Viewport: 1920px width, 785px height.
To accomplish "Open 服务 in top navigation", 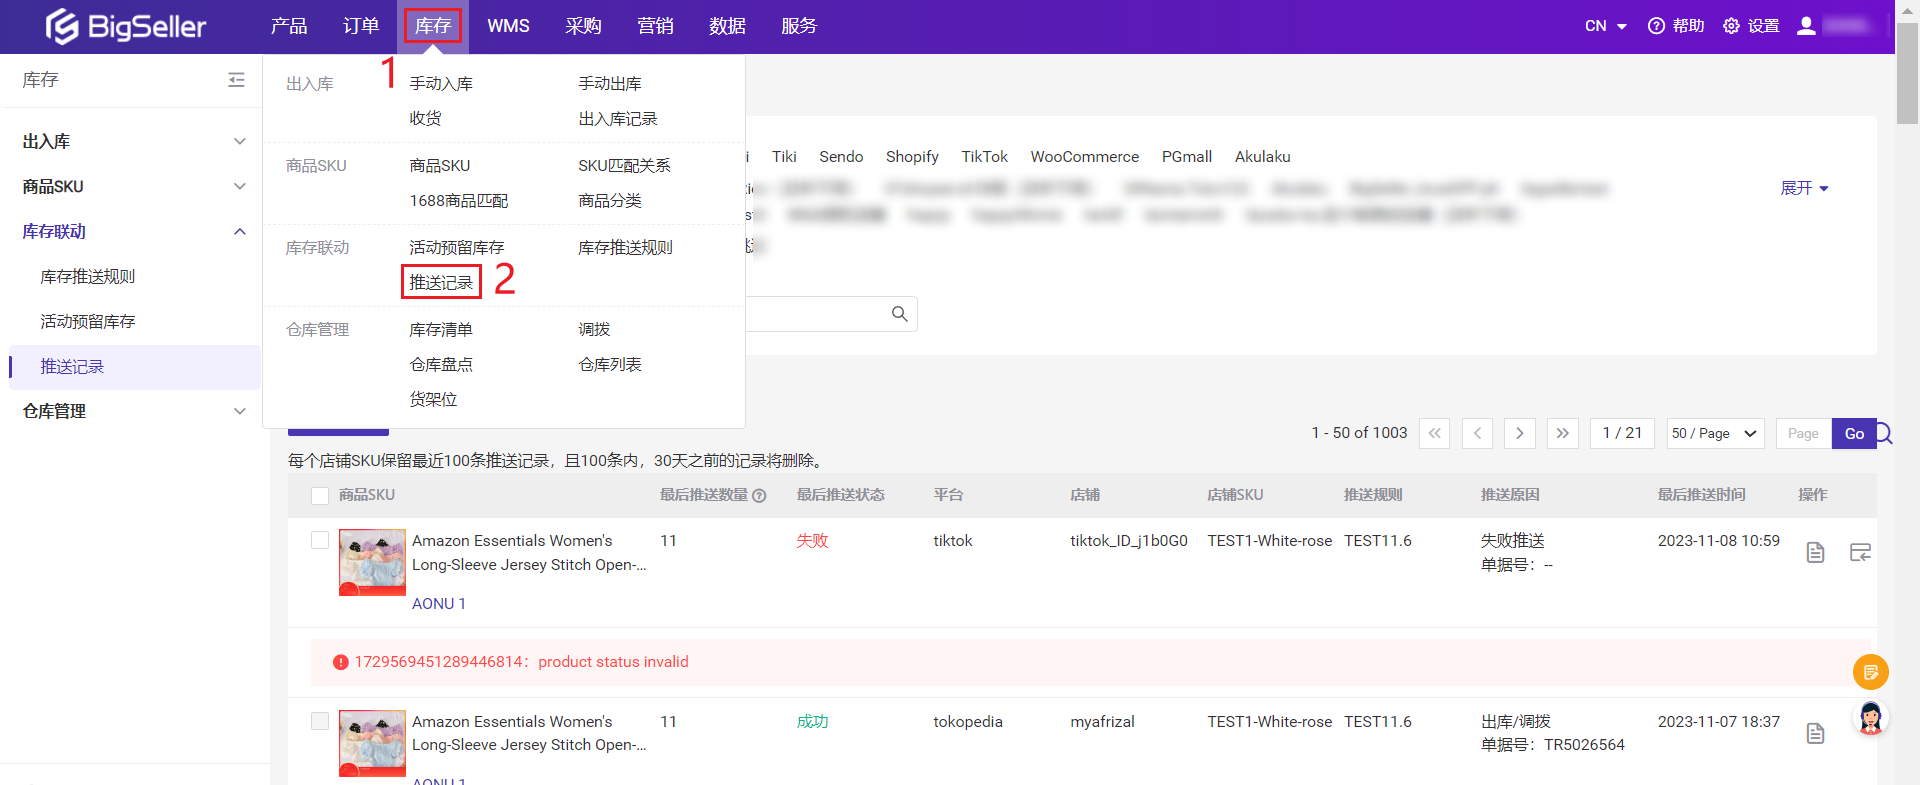I will (x=799, y=26).
